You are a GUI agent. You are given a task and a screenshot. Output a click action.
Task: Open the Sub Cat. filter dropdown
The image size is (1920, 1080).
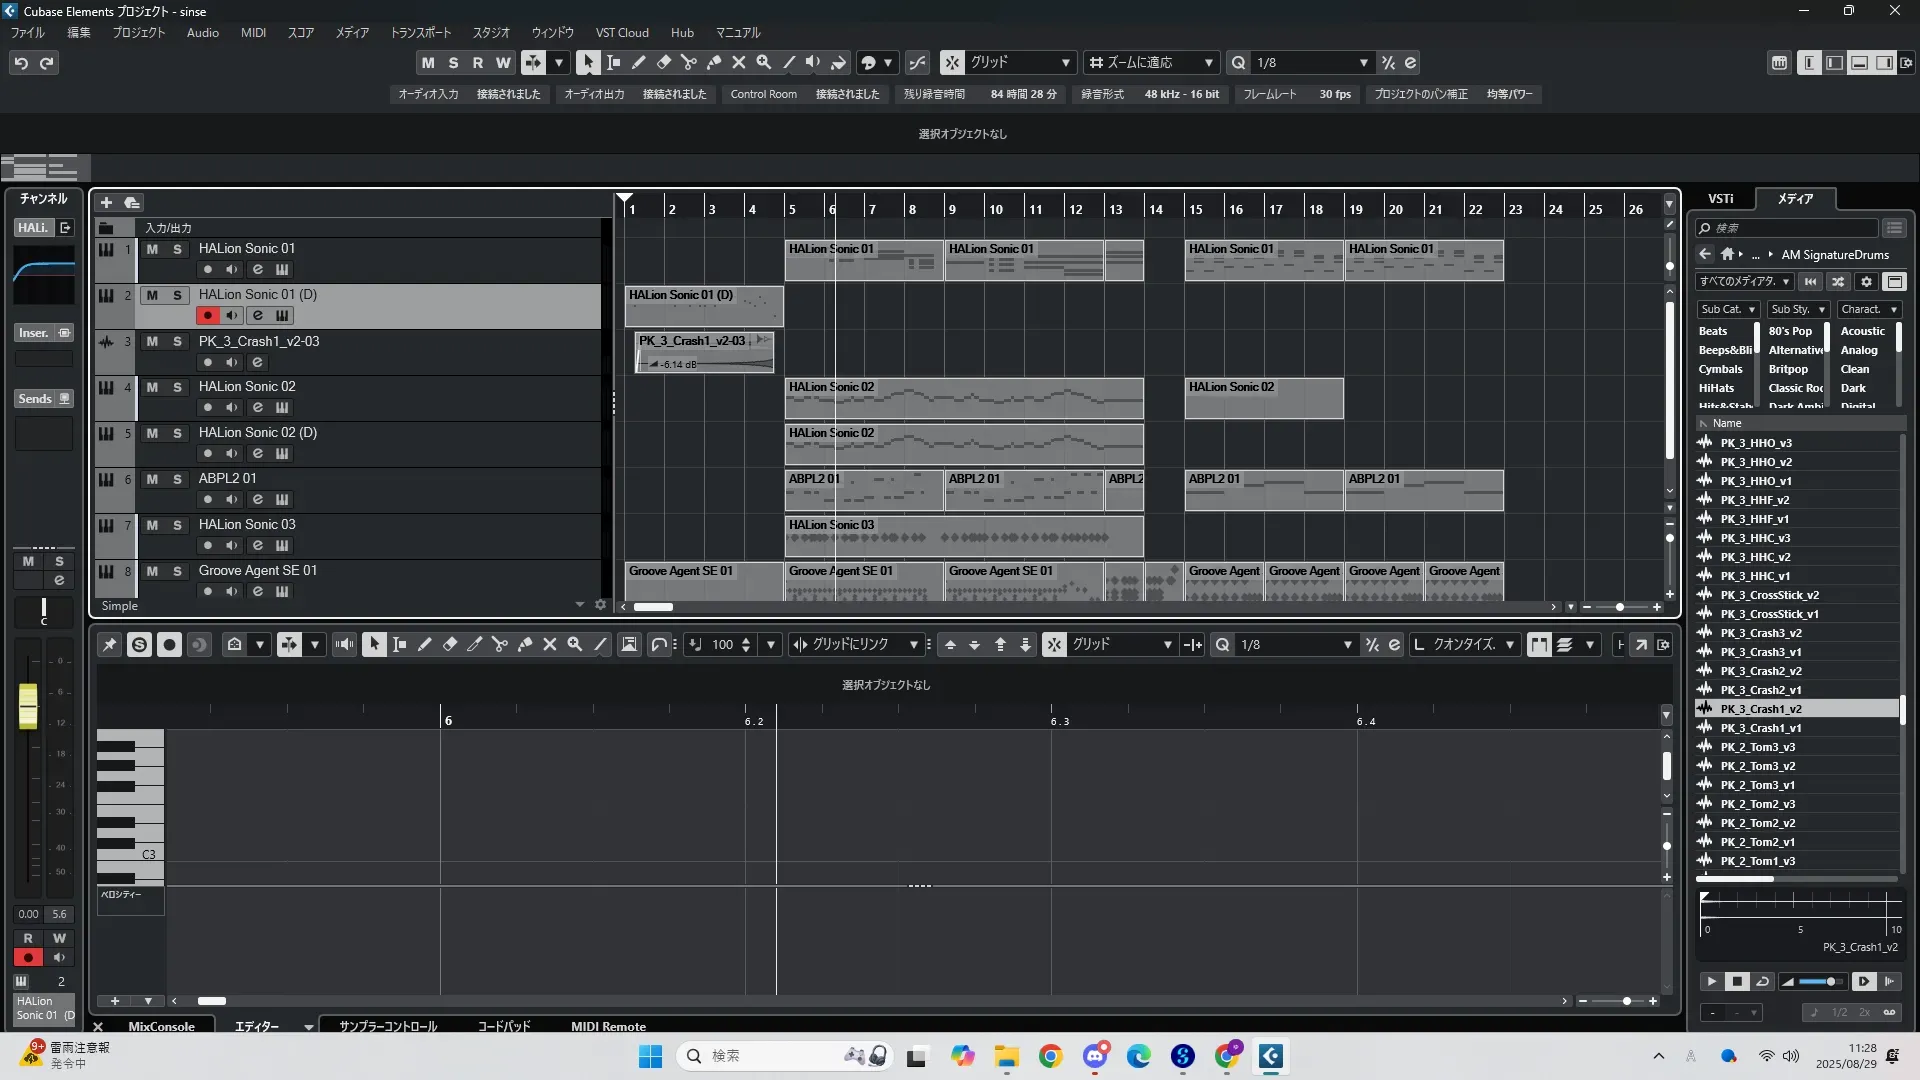point(1728,310)
